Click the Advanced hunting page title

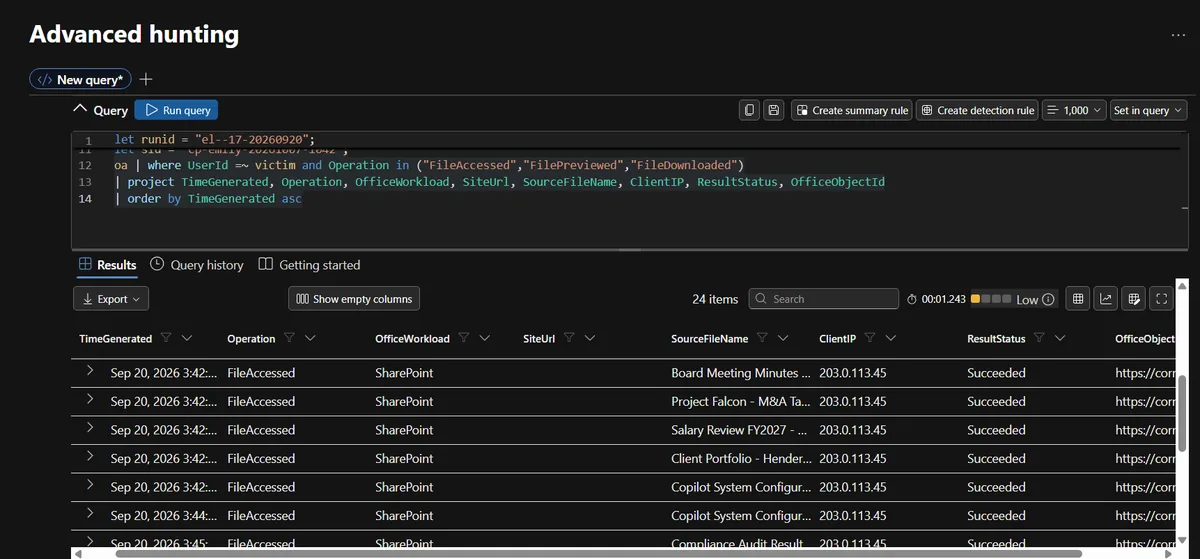[x=134, y=34]
